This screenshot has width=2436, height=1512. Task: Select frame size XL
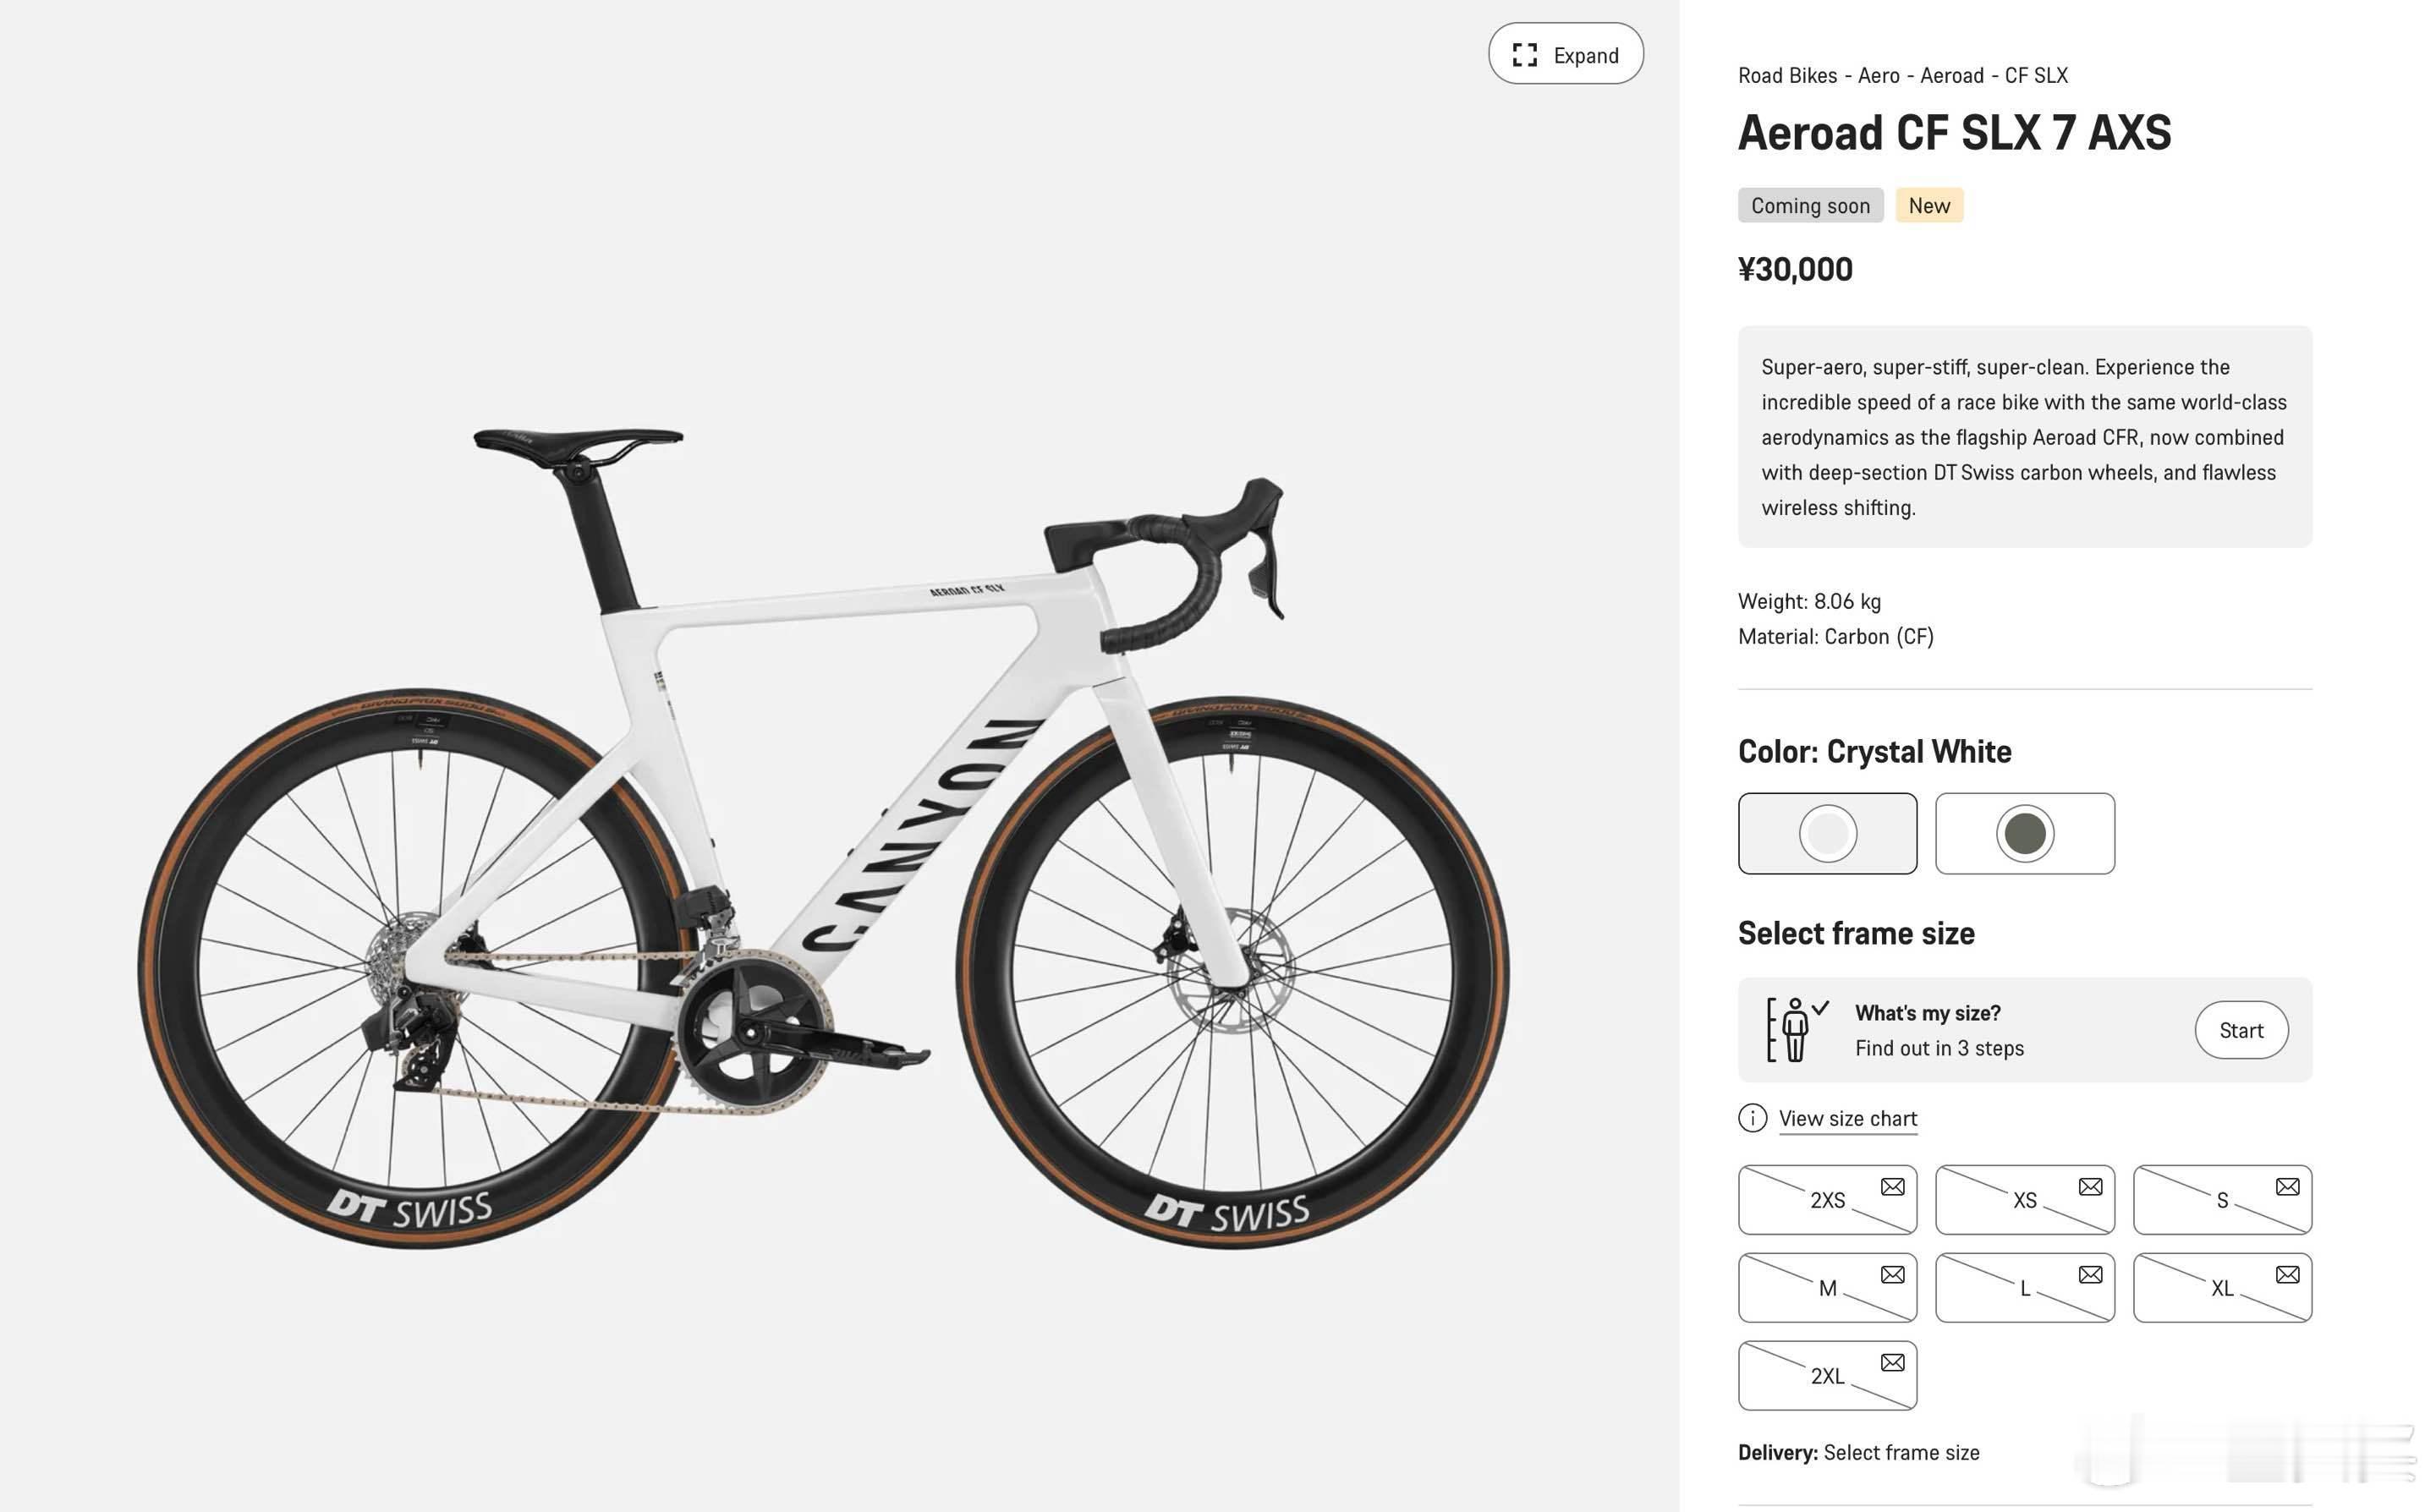pos(2221,1289)
